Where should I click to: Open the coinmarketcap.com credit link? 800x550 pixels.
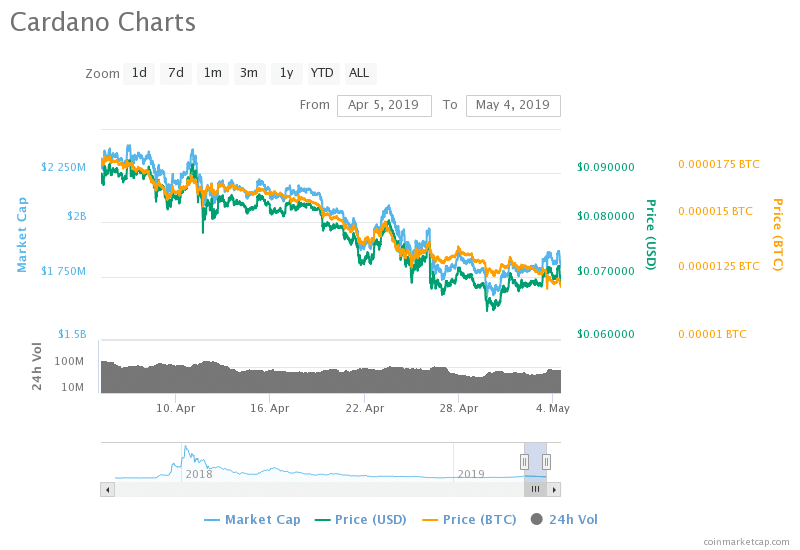[745, 541]
